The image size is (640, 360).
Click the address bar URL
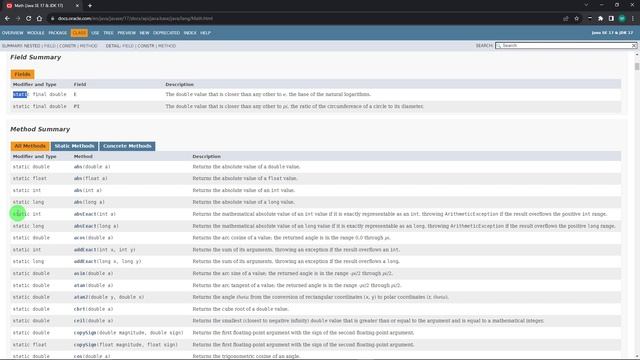point(135,18)
